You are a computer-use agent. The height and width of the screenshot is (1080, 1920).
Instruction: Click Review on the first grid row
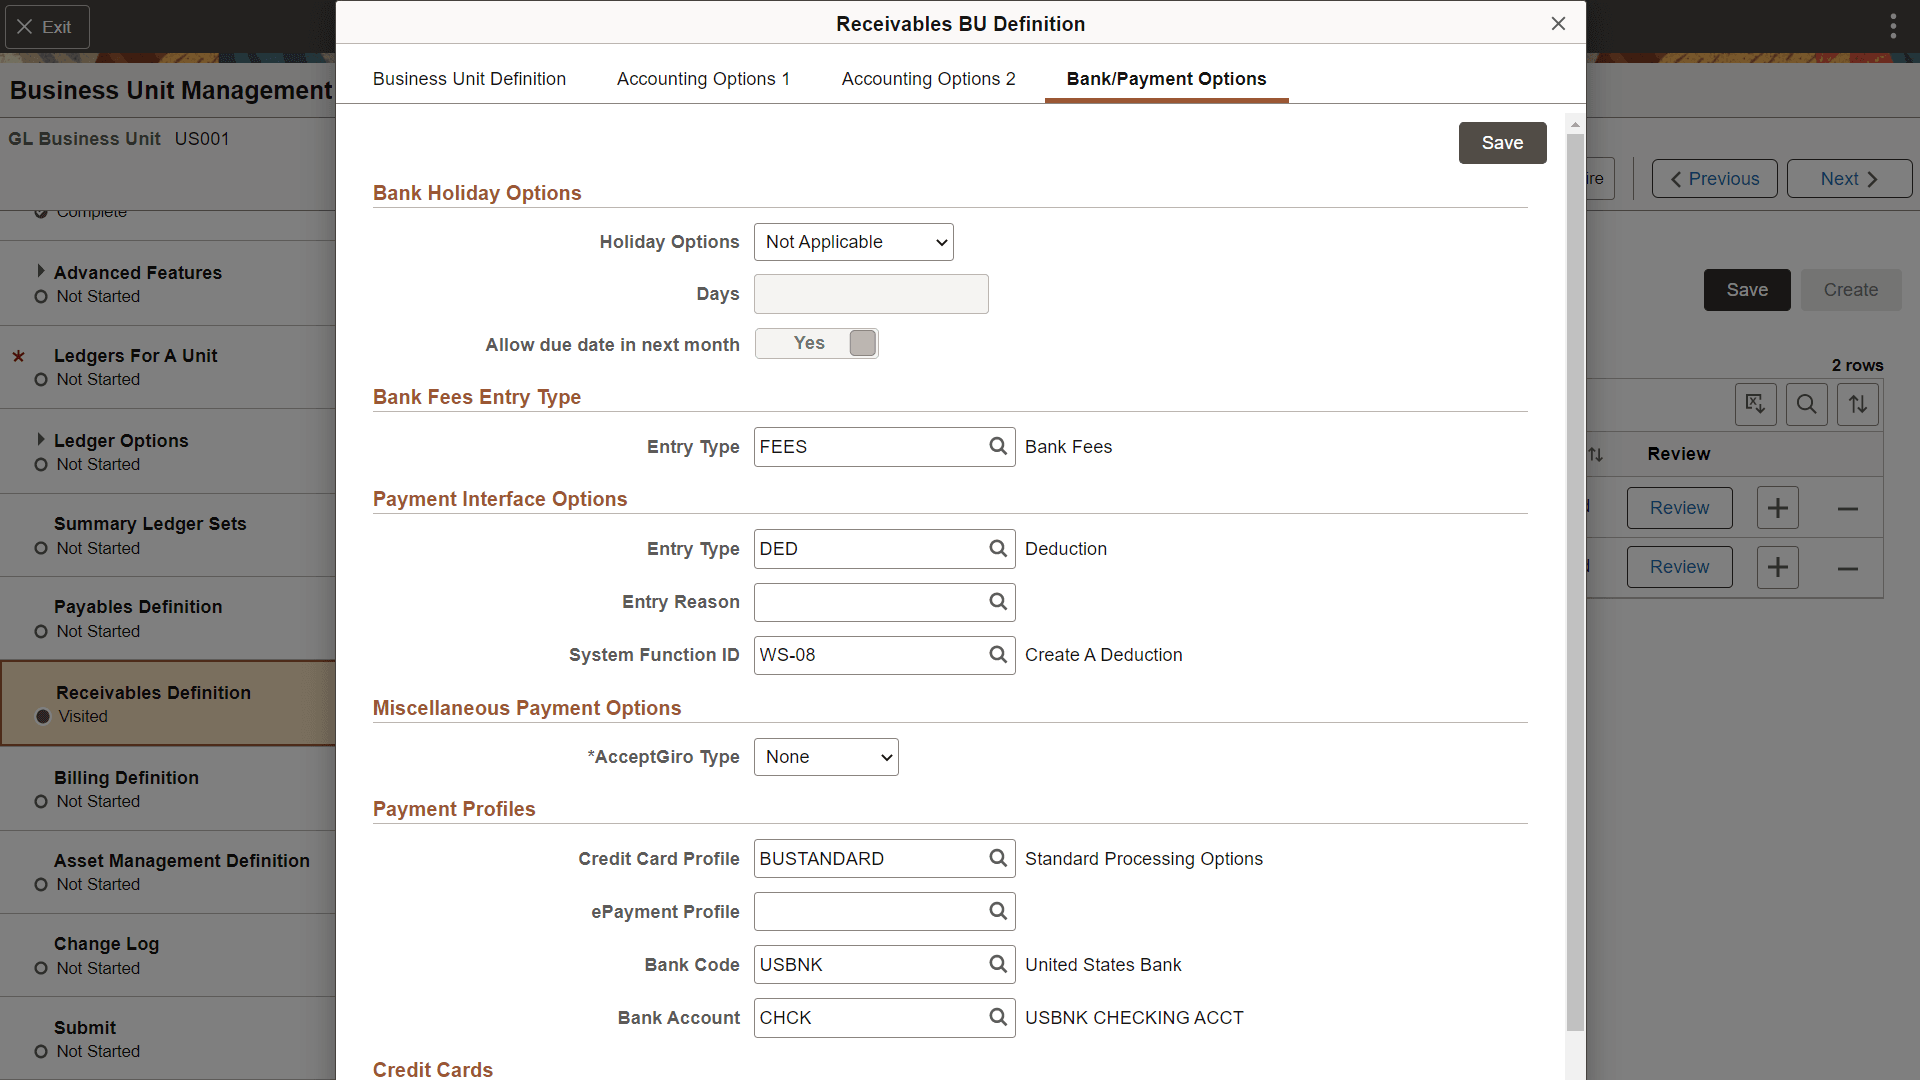(1678, 507)
